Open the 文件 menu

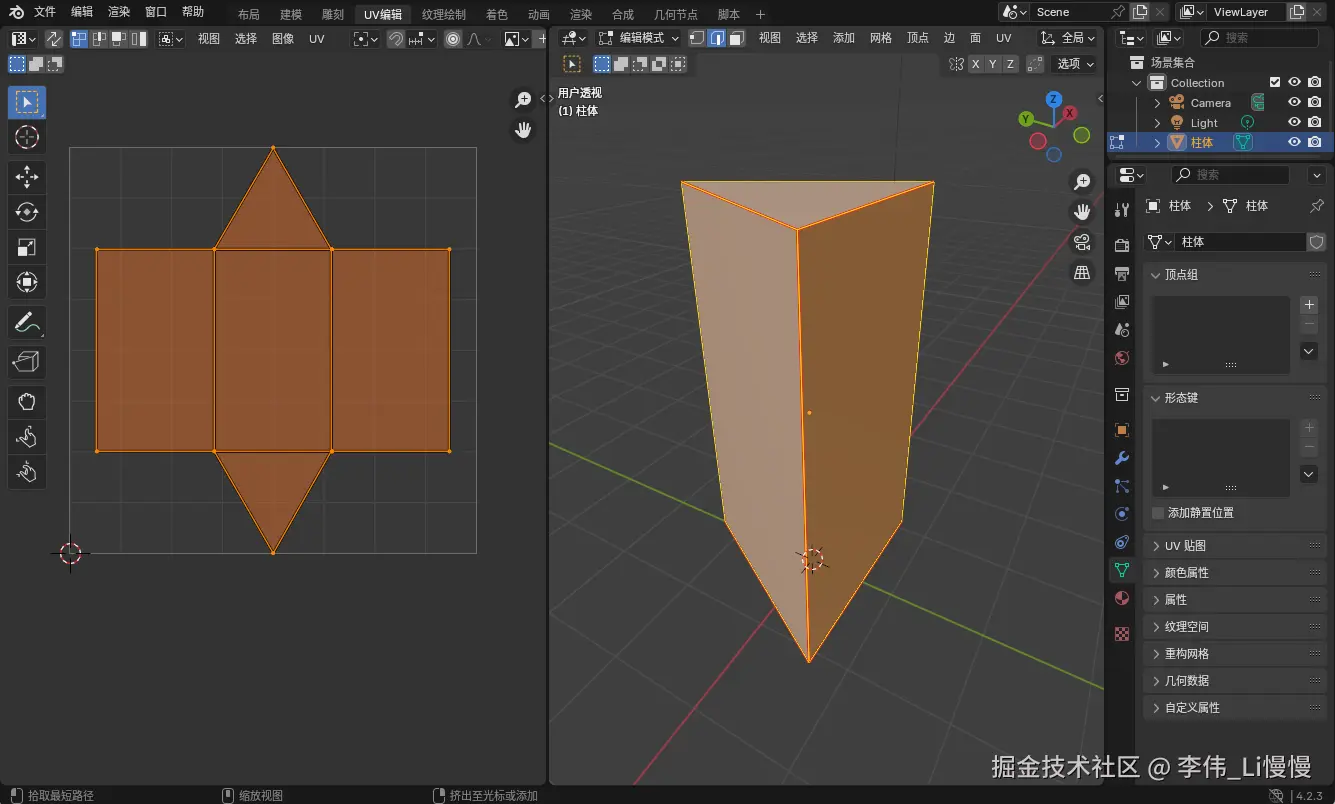45,12
